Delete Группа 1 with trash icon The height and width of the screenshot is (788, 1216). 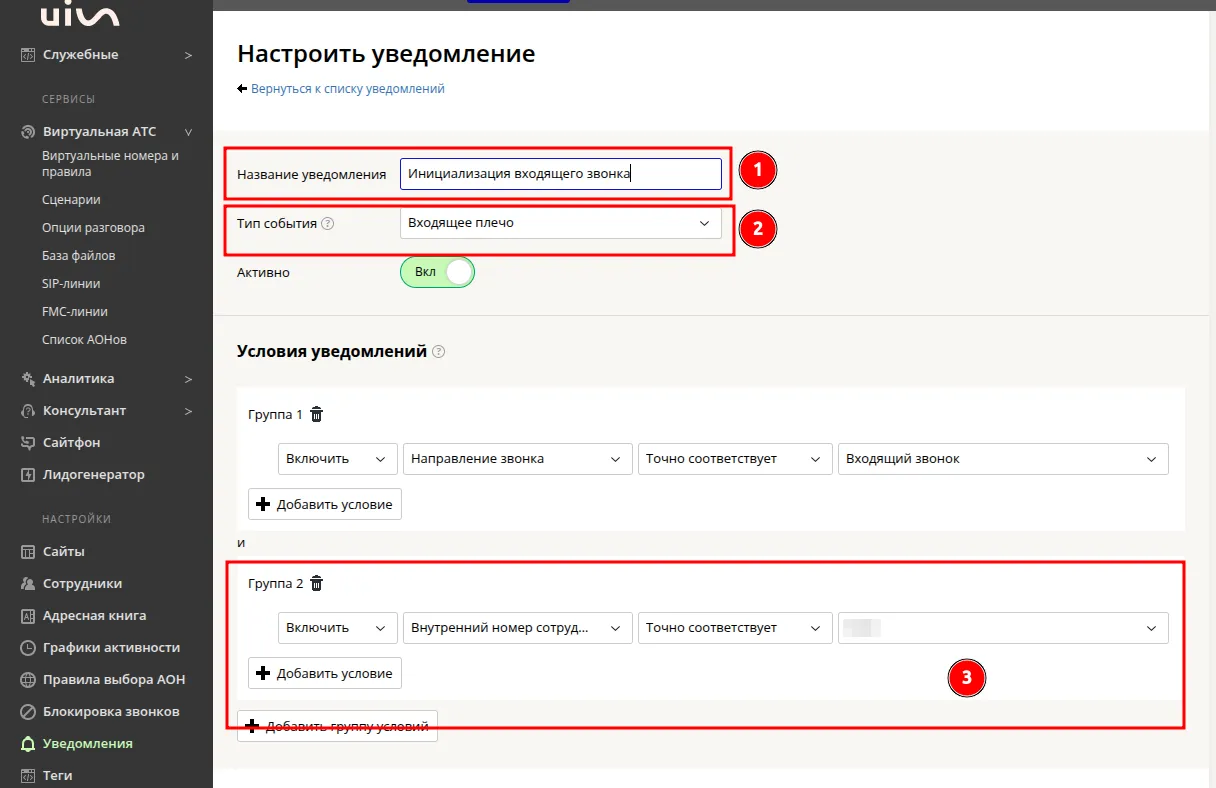click(317, 414)
